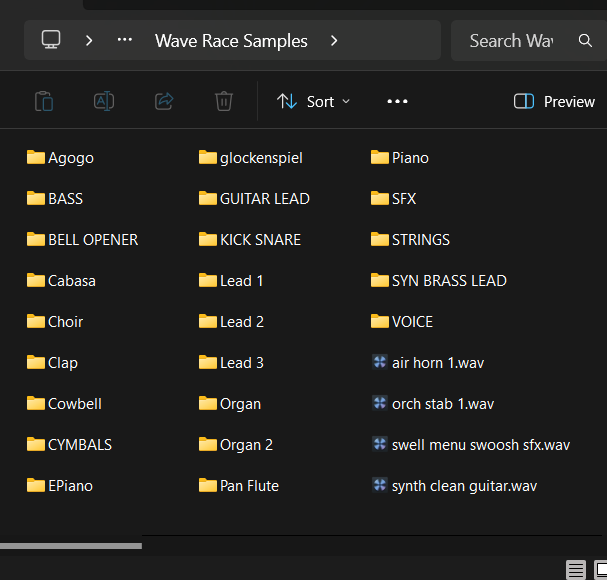Select the air horn 1.wav file

pyautogui.click(x=428, y=363)
